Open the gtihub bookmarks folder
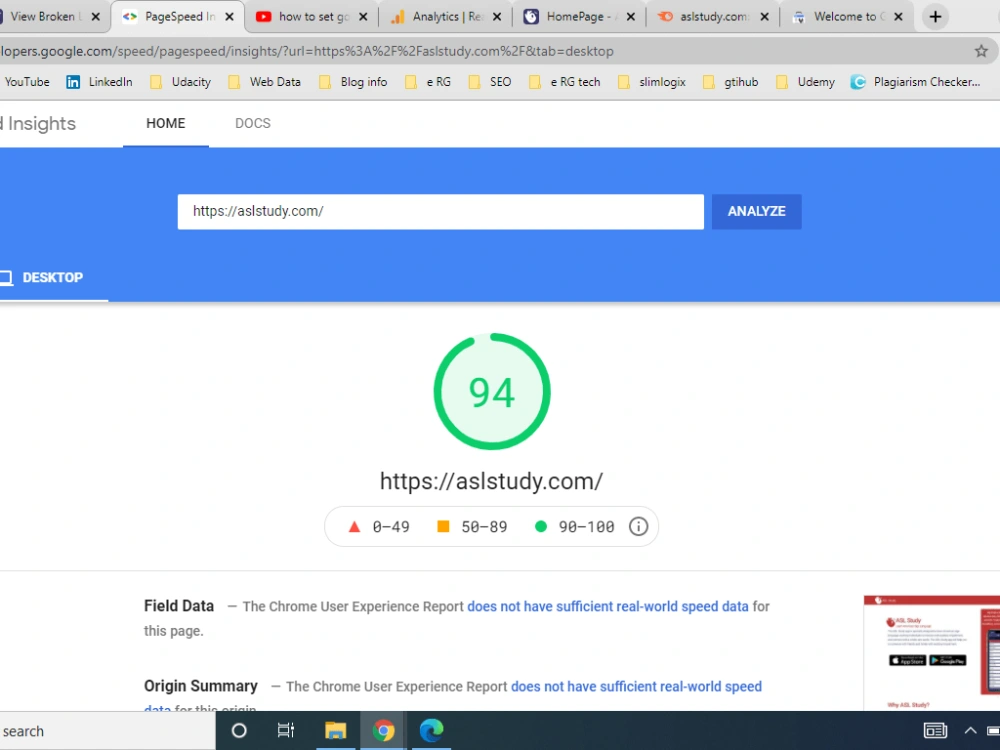Screen dimensions: 1000x750 pos(730,82)
